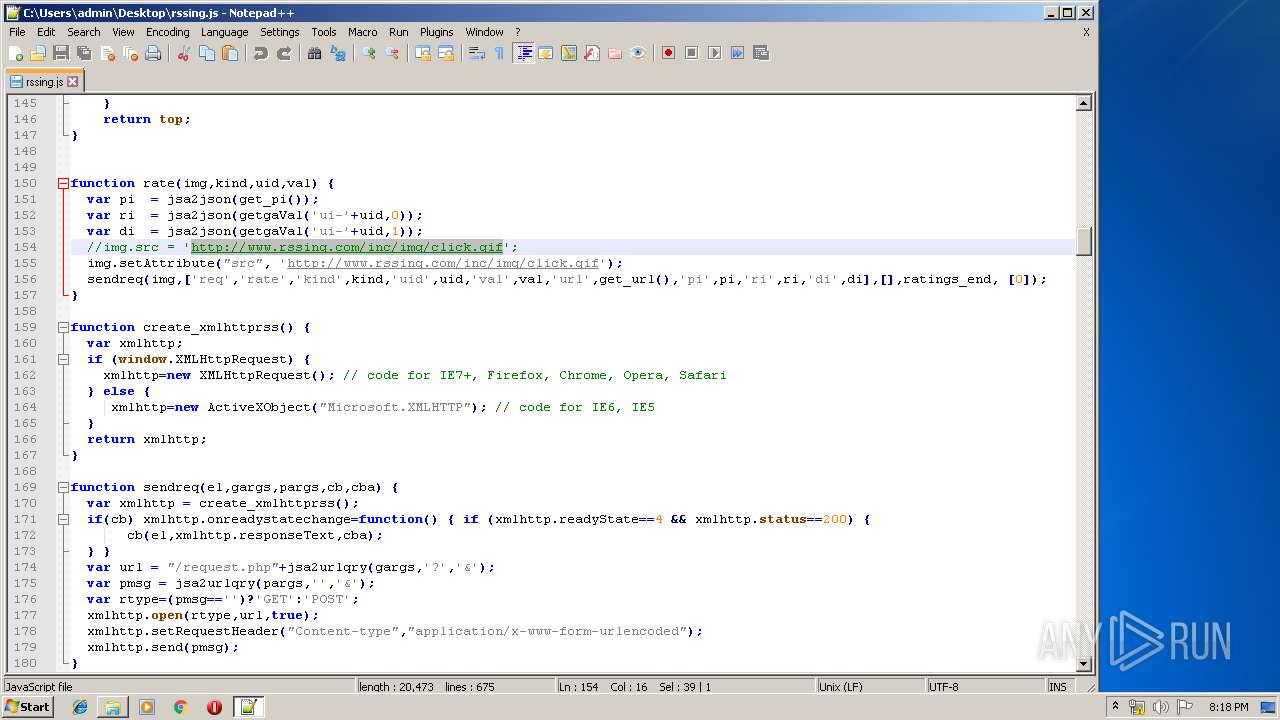This screenshot has height=720, width=1280.
Task: Click the highlighted URL on line 154
Action: 347,247
